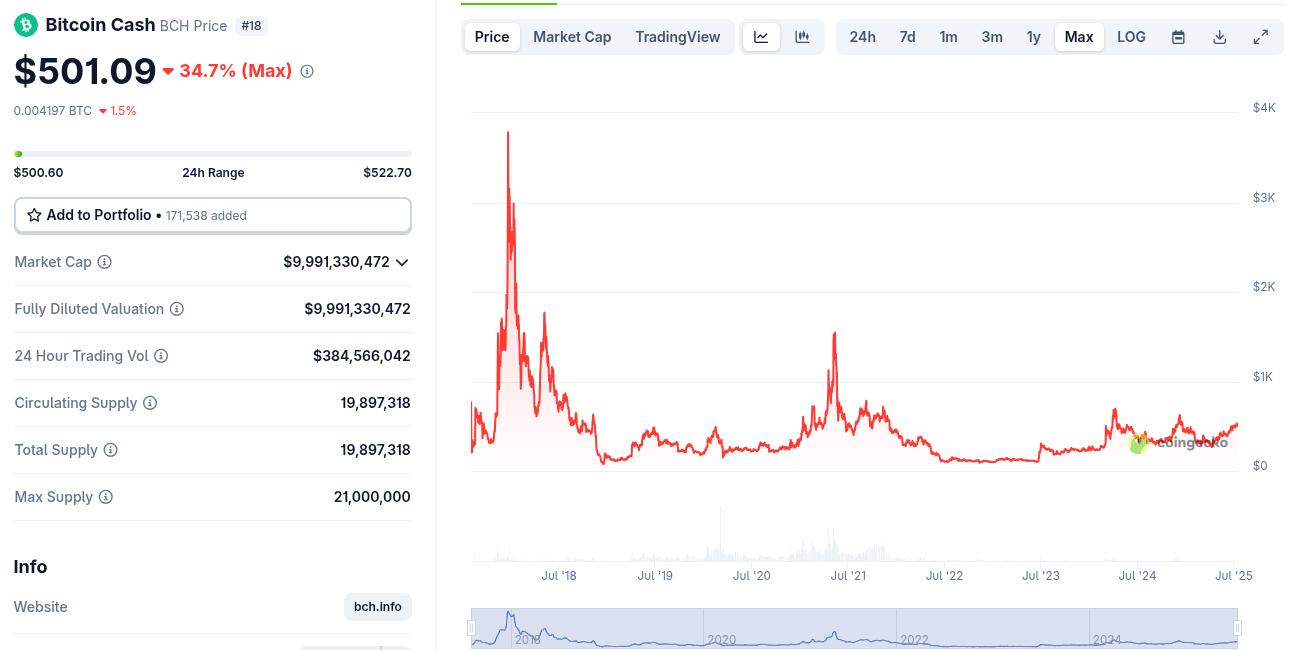Open the calendar date range picker
Screen dimensions: 1290x650
pyautogui.click(x=1179, y=37)
